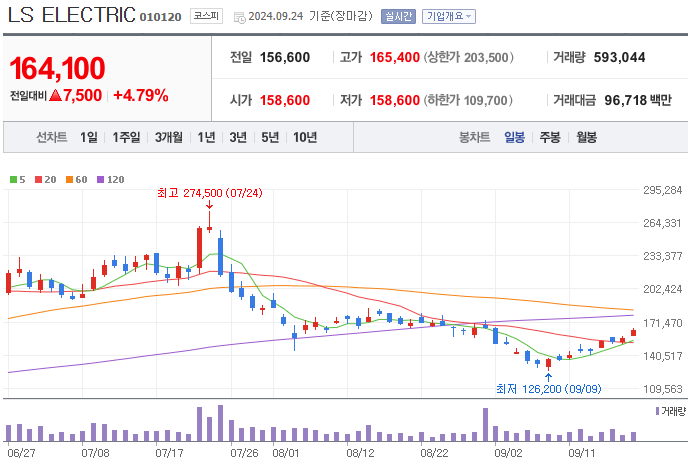Select the 3개월 line chart tab
Viewport: 688px width, 466px height.
click(169, 137)
